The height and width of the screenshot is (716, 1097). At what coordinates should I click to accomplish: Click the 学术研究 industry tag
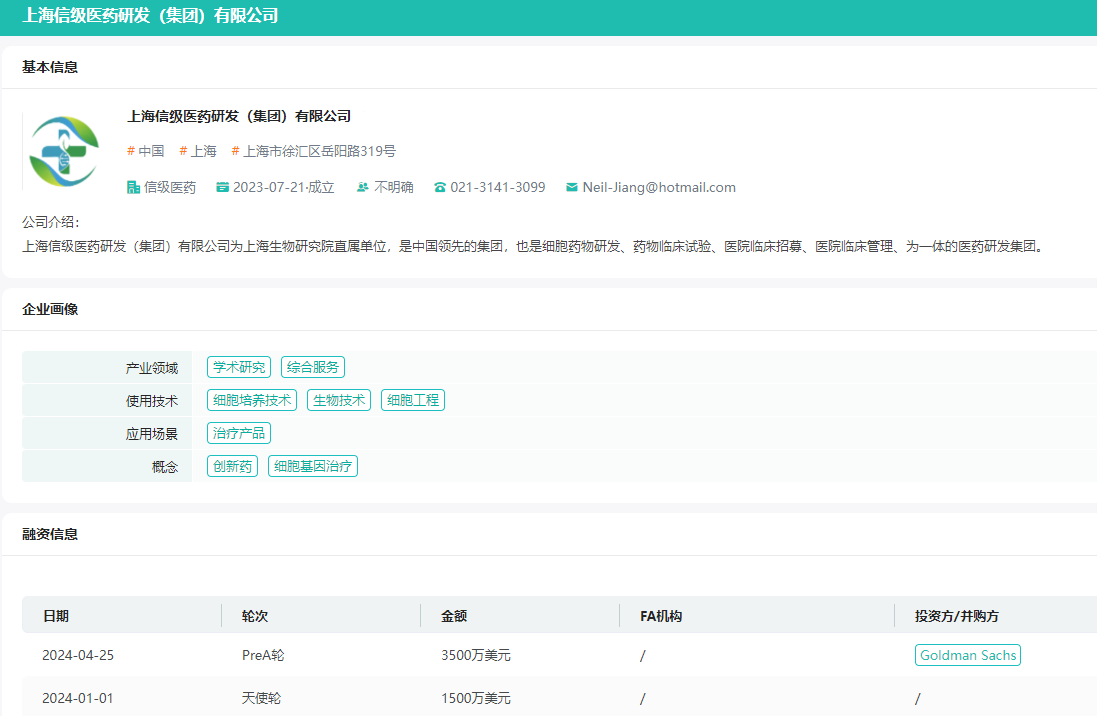(x=239, y=367)
